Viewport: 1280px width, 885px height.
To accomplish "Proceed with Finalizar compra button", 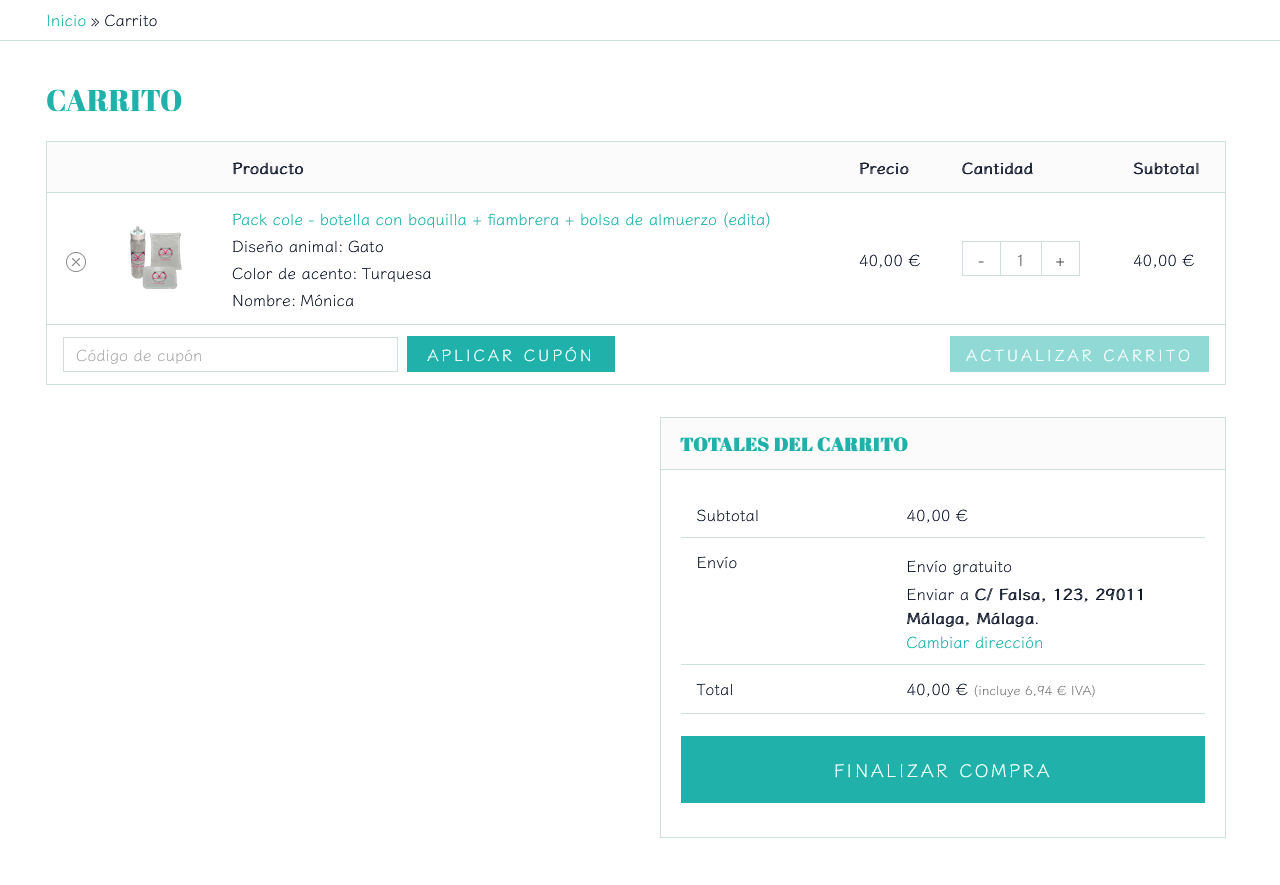I will point(942,770).
